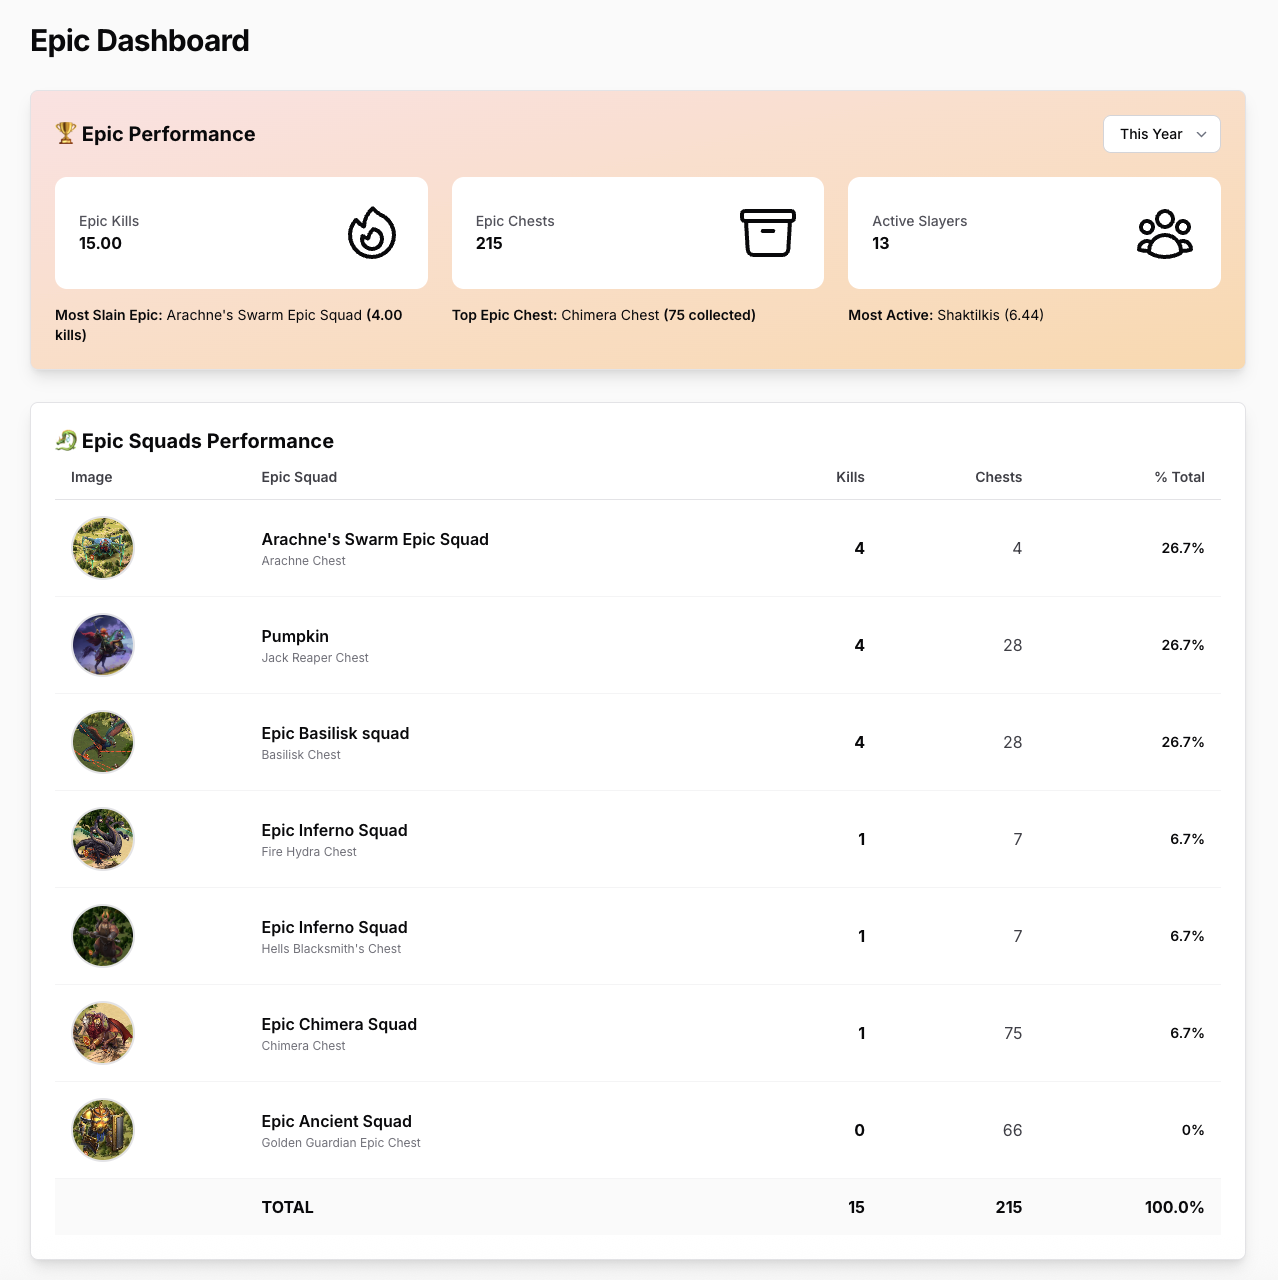
Task: Select the Chests column header
Action: tap(997, 477)
